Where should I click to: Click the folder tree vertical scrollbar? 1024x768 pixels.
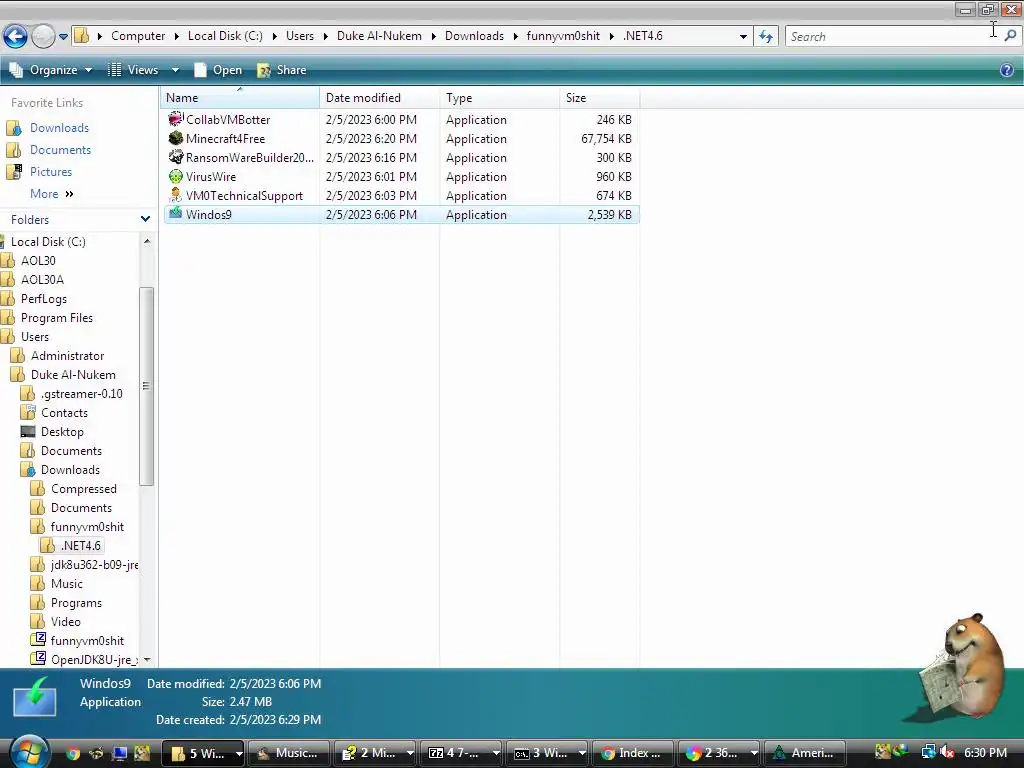146,386
